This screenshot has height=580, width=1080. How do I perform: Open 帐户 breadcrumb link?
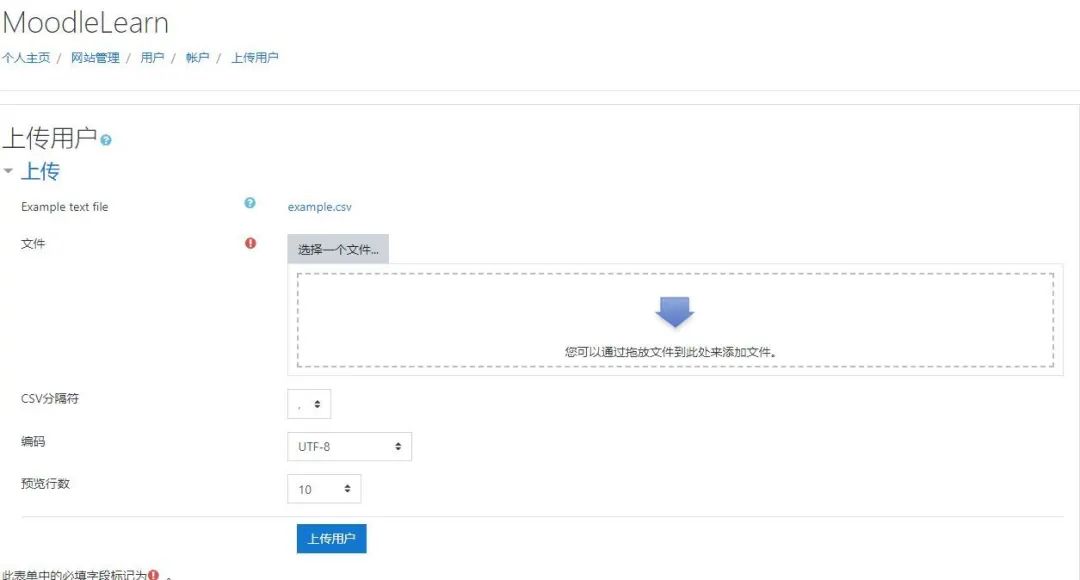(x=197, y=58)
